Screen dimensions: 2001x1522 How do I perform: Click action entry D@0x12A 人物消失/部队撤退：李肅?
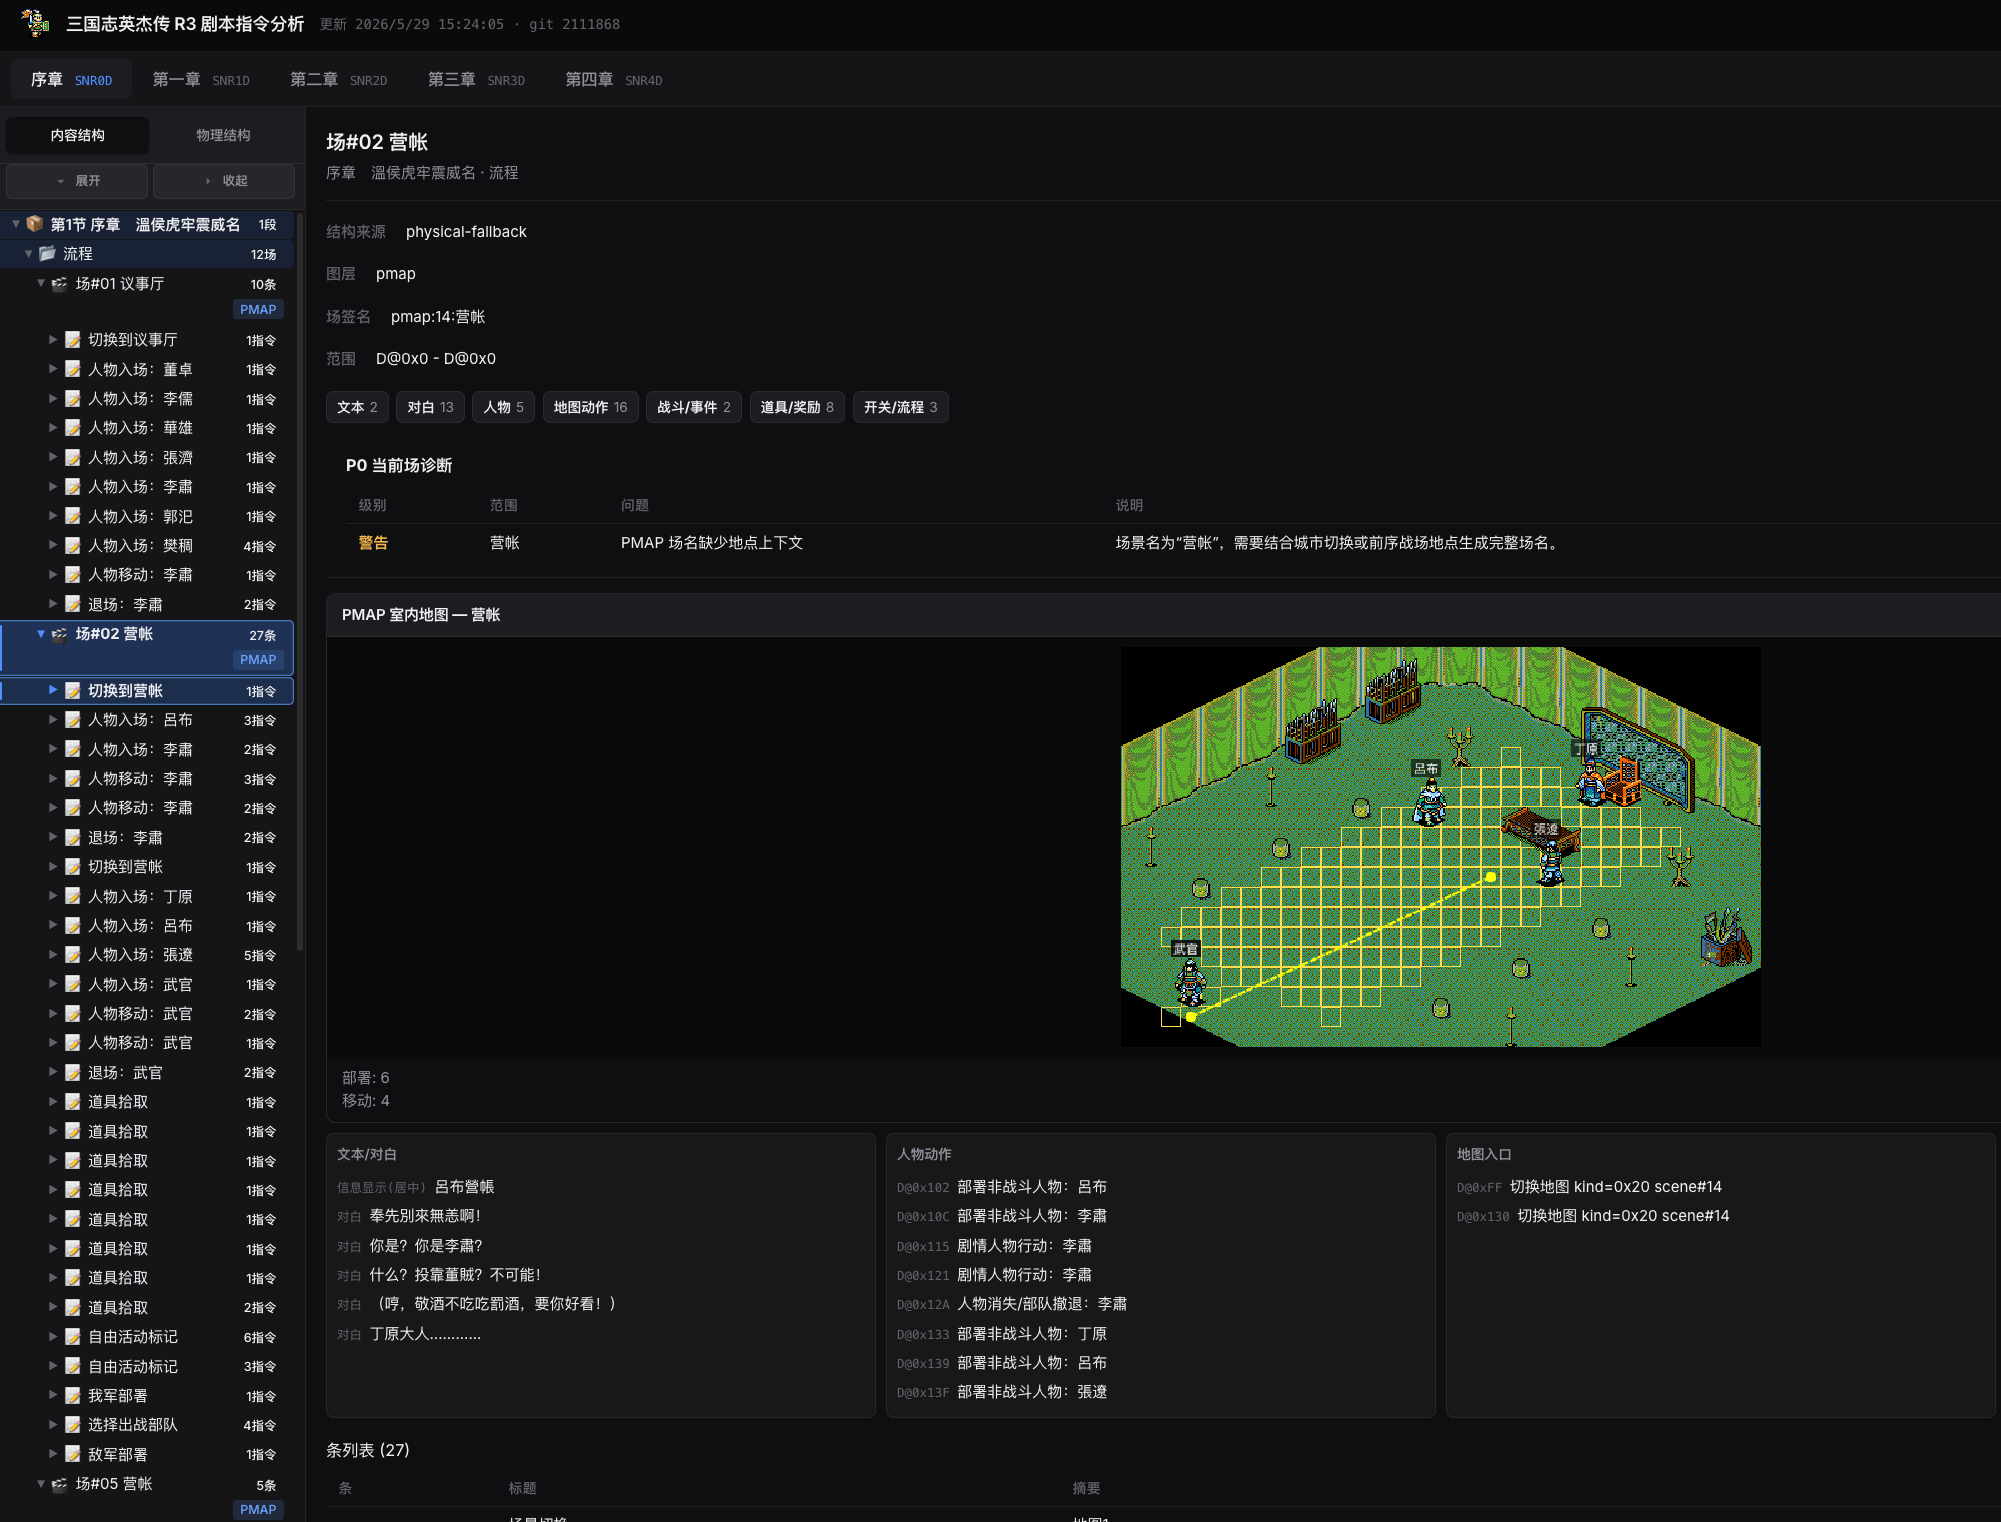(1012, 1304)
